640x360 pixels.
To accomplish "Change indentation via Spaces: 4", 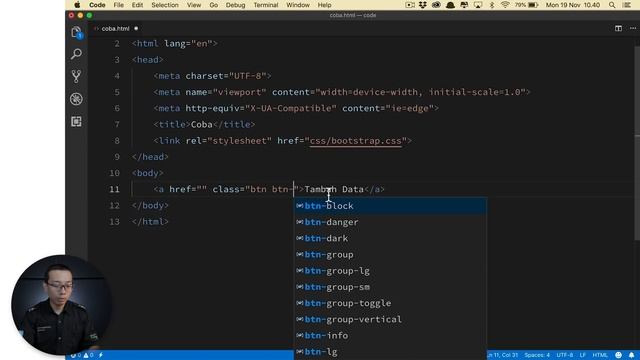I will (537, 355).
